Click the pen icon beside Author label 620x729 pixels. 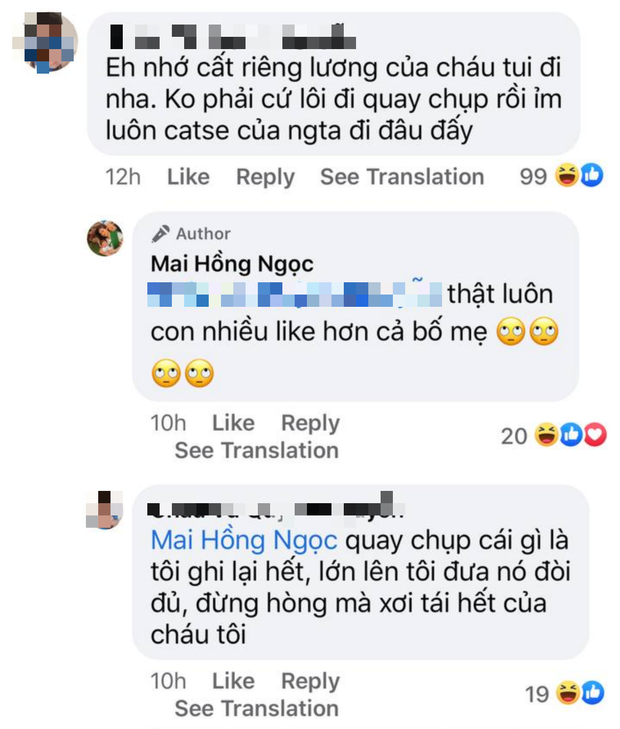(161, 233)
